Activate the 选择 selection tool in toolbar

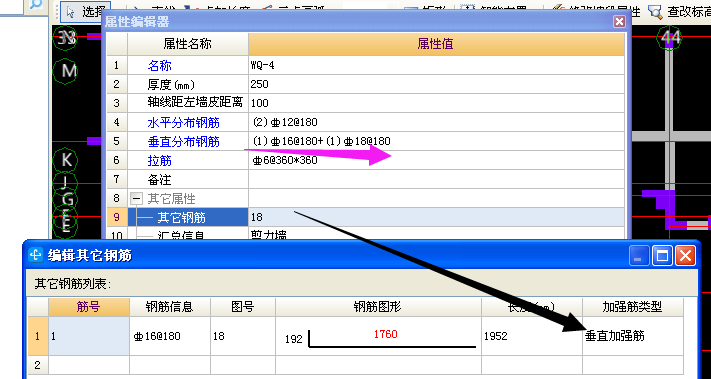[85, 12]
